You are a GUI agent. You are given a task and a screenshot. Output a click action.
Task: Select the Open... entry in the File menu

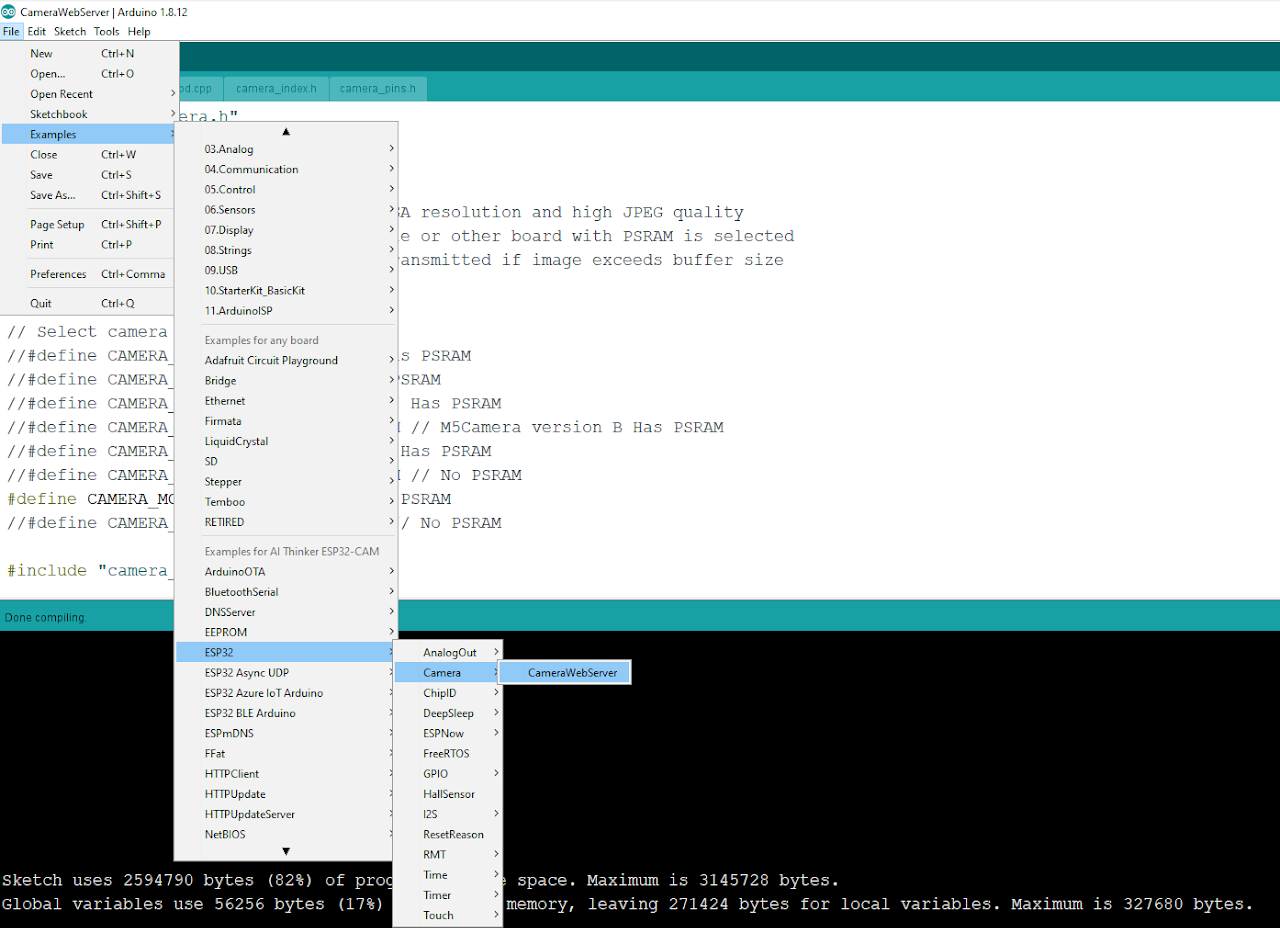[89, 74]
